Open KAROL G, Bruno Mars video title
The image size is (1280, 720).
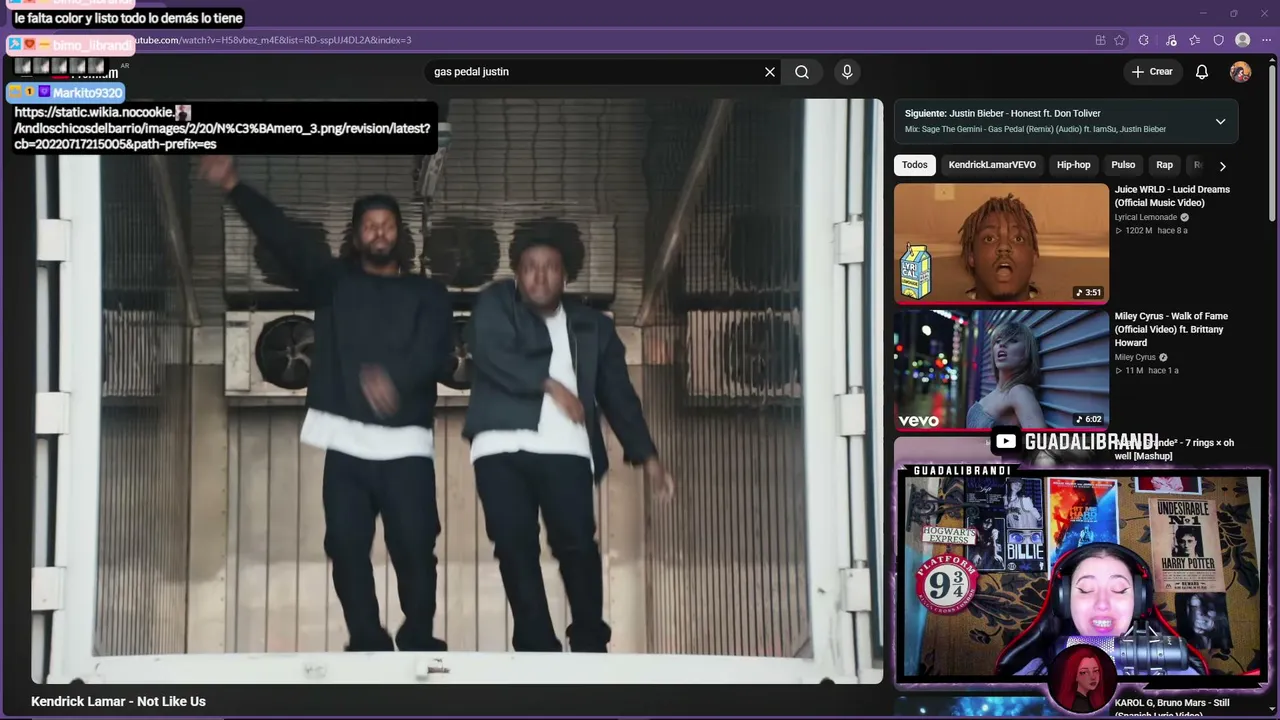tap(1172, 708)
